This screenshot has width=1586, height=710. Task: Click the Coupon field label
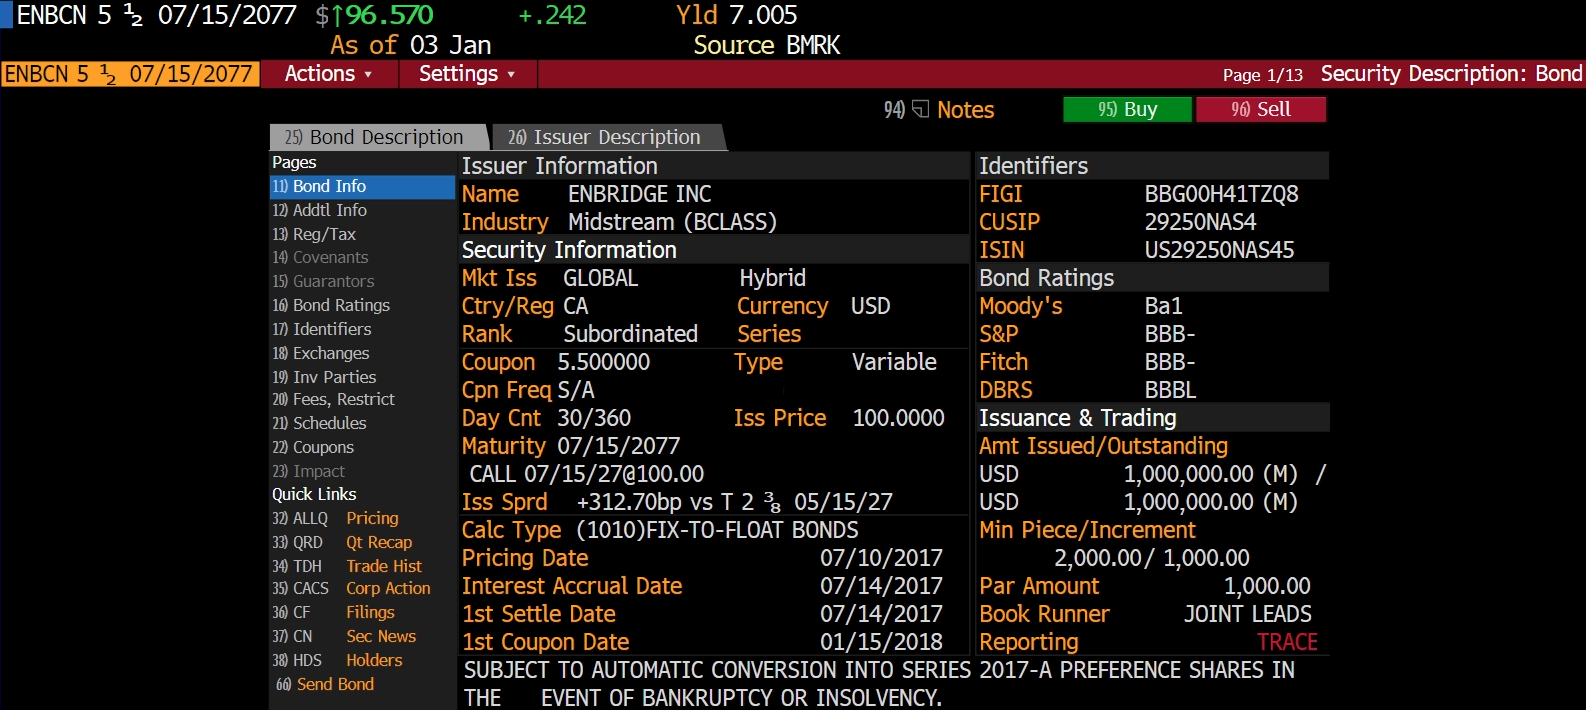(499, 362)
